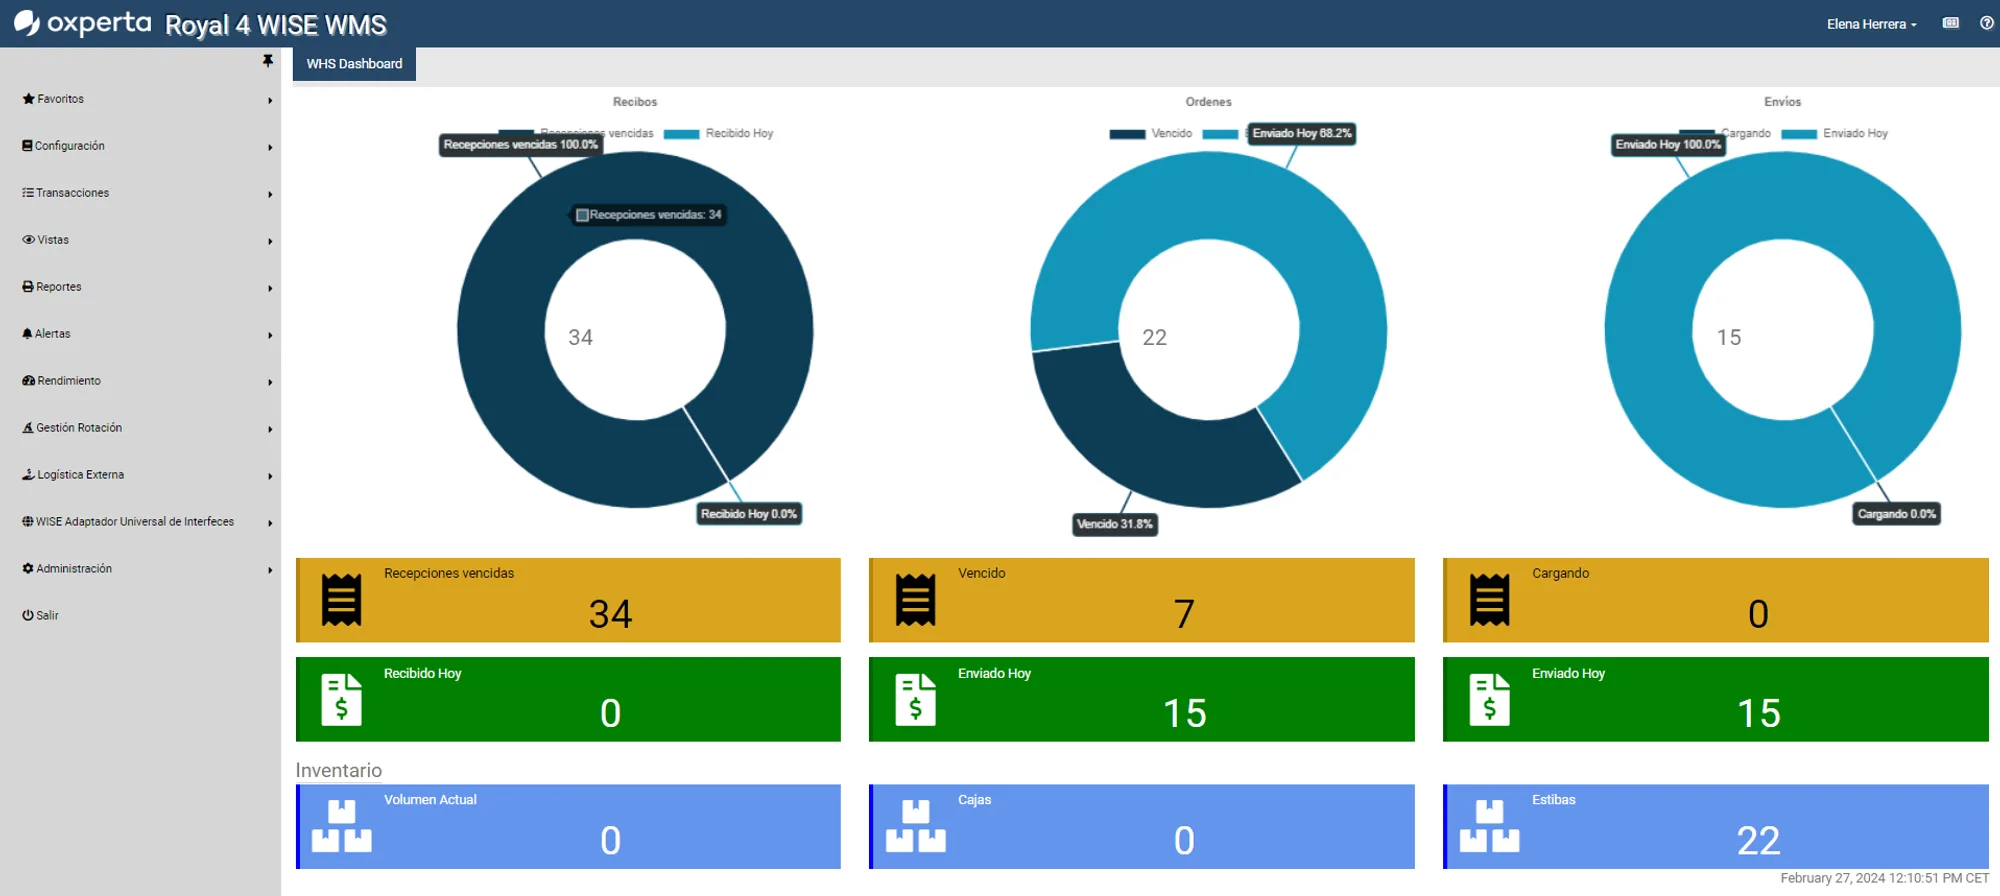Screen dimensions: 2000x896
Task: Expand the Administración menu arrow
Action: tap(270, 570)
